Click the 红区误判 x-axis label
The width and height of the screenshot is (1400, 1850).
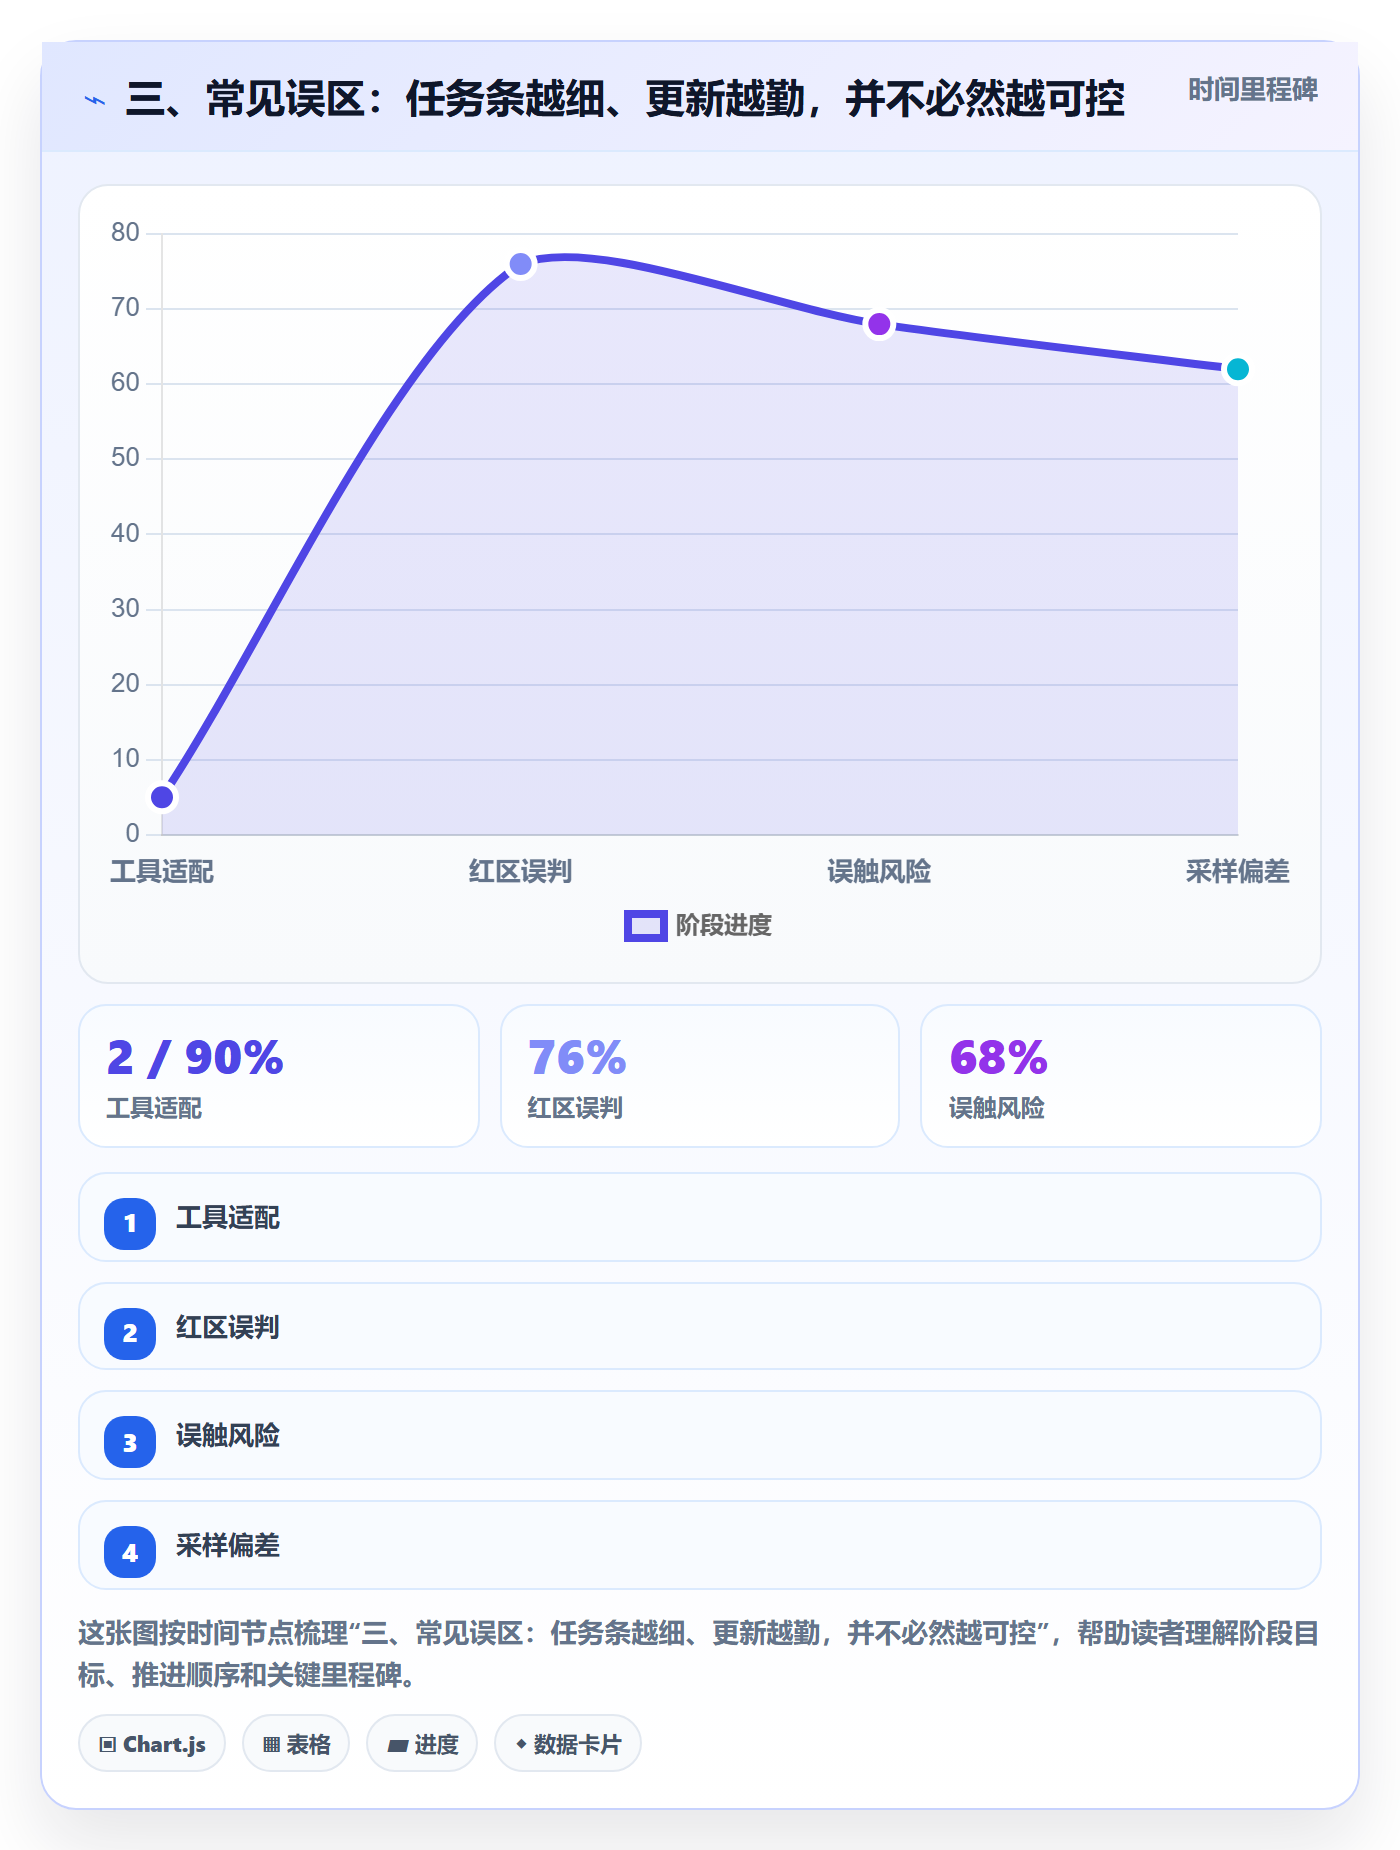tap(521, 872)
